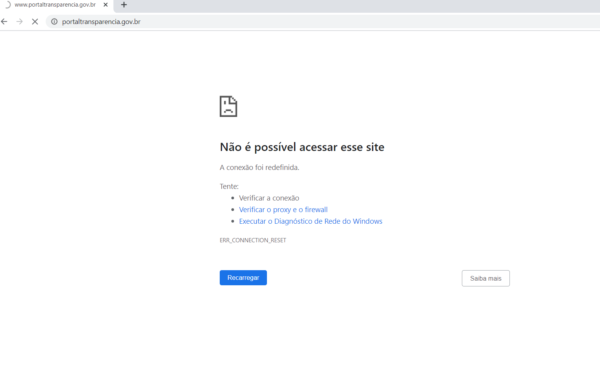Stop loading the page with the X icon
This screenshot has width=600, height=389.
pyautogui.click(x=35, y=22)
